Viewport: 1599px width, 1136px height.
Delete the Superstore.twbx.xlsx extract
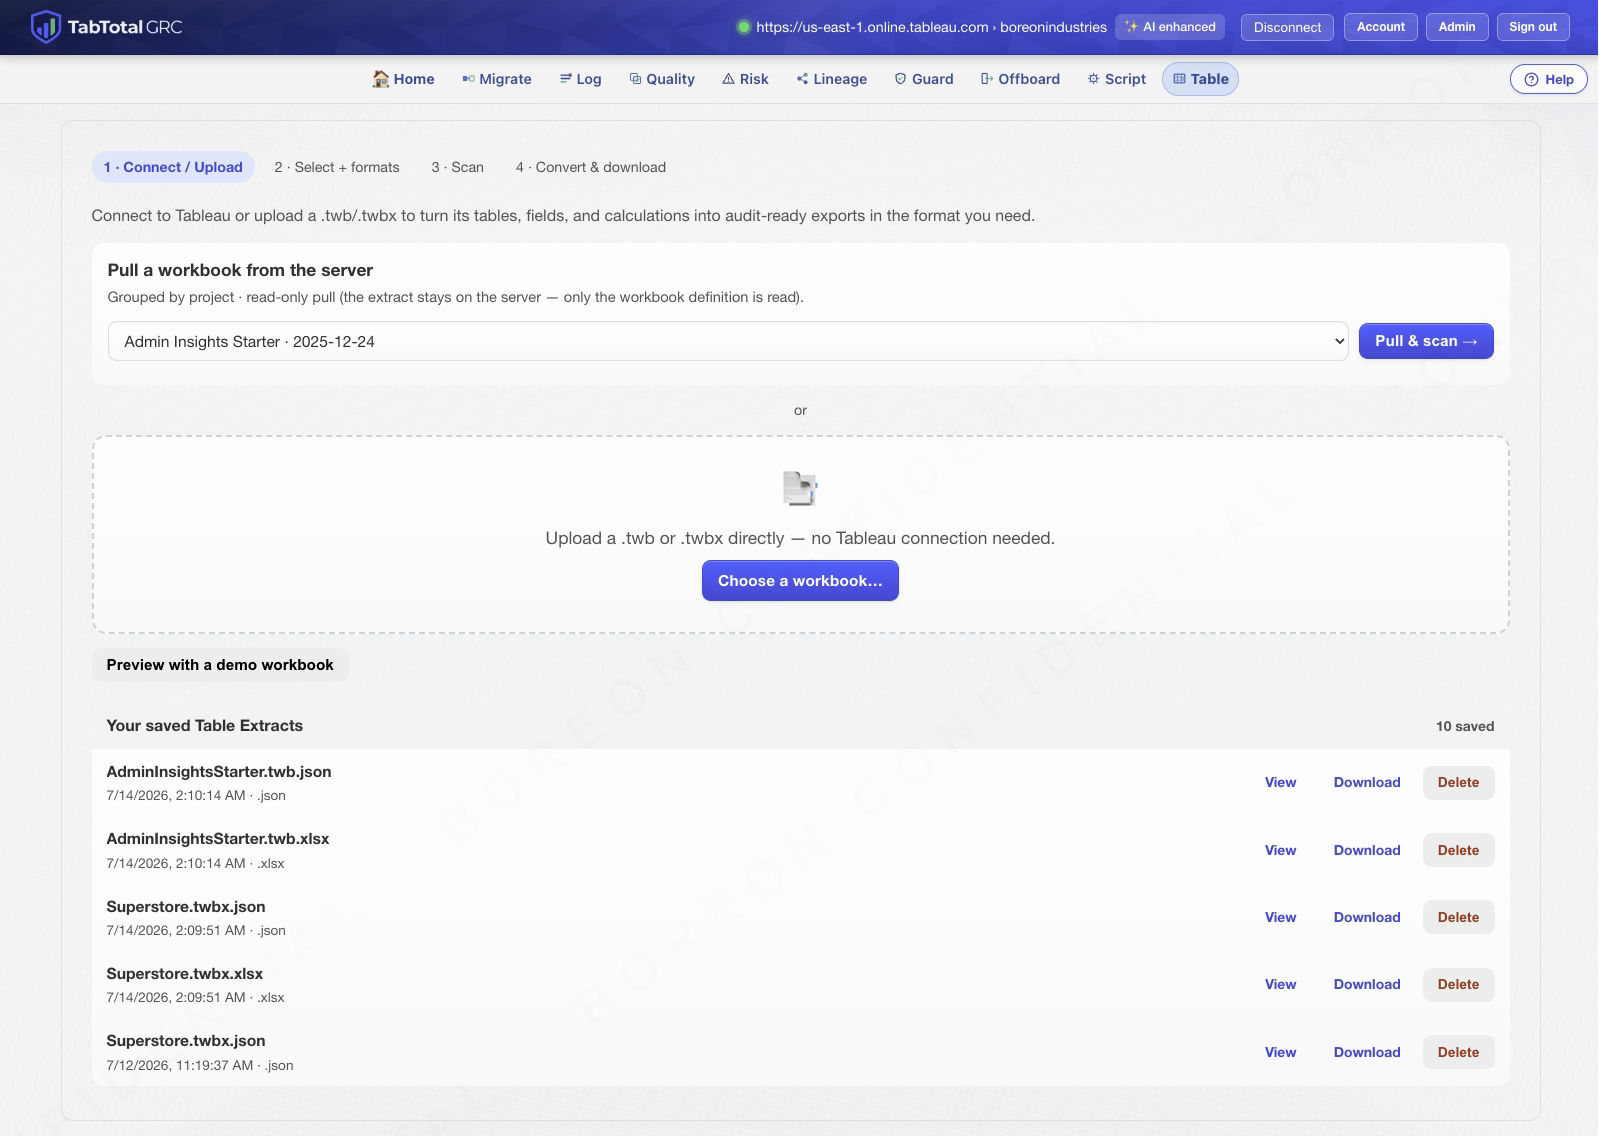1458,984
